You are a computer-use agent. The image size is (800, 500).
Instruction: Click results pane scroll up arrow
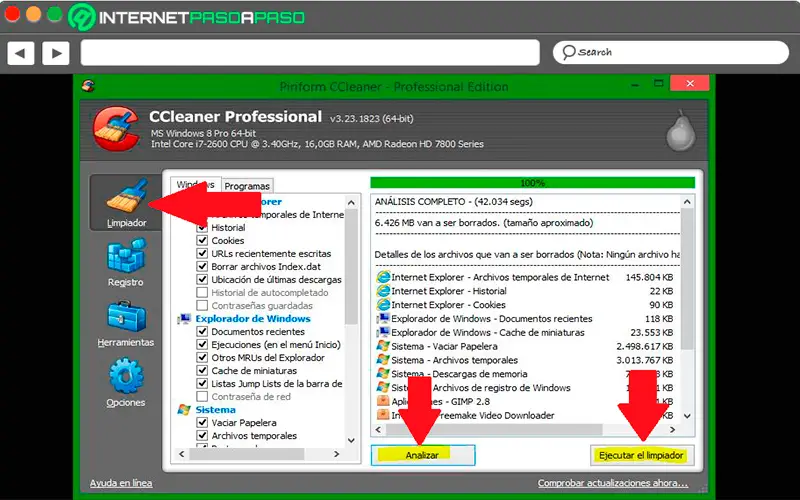point(687,202)
